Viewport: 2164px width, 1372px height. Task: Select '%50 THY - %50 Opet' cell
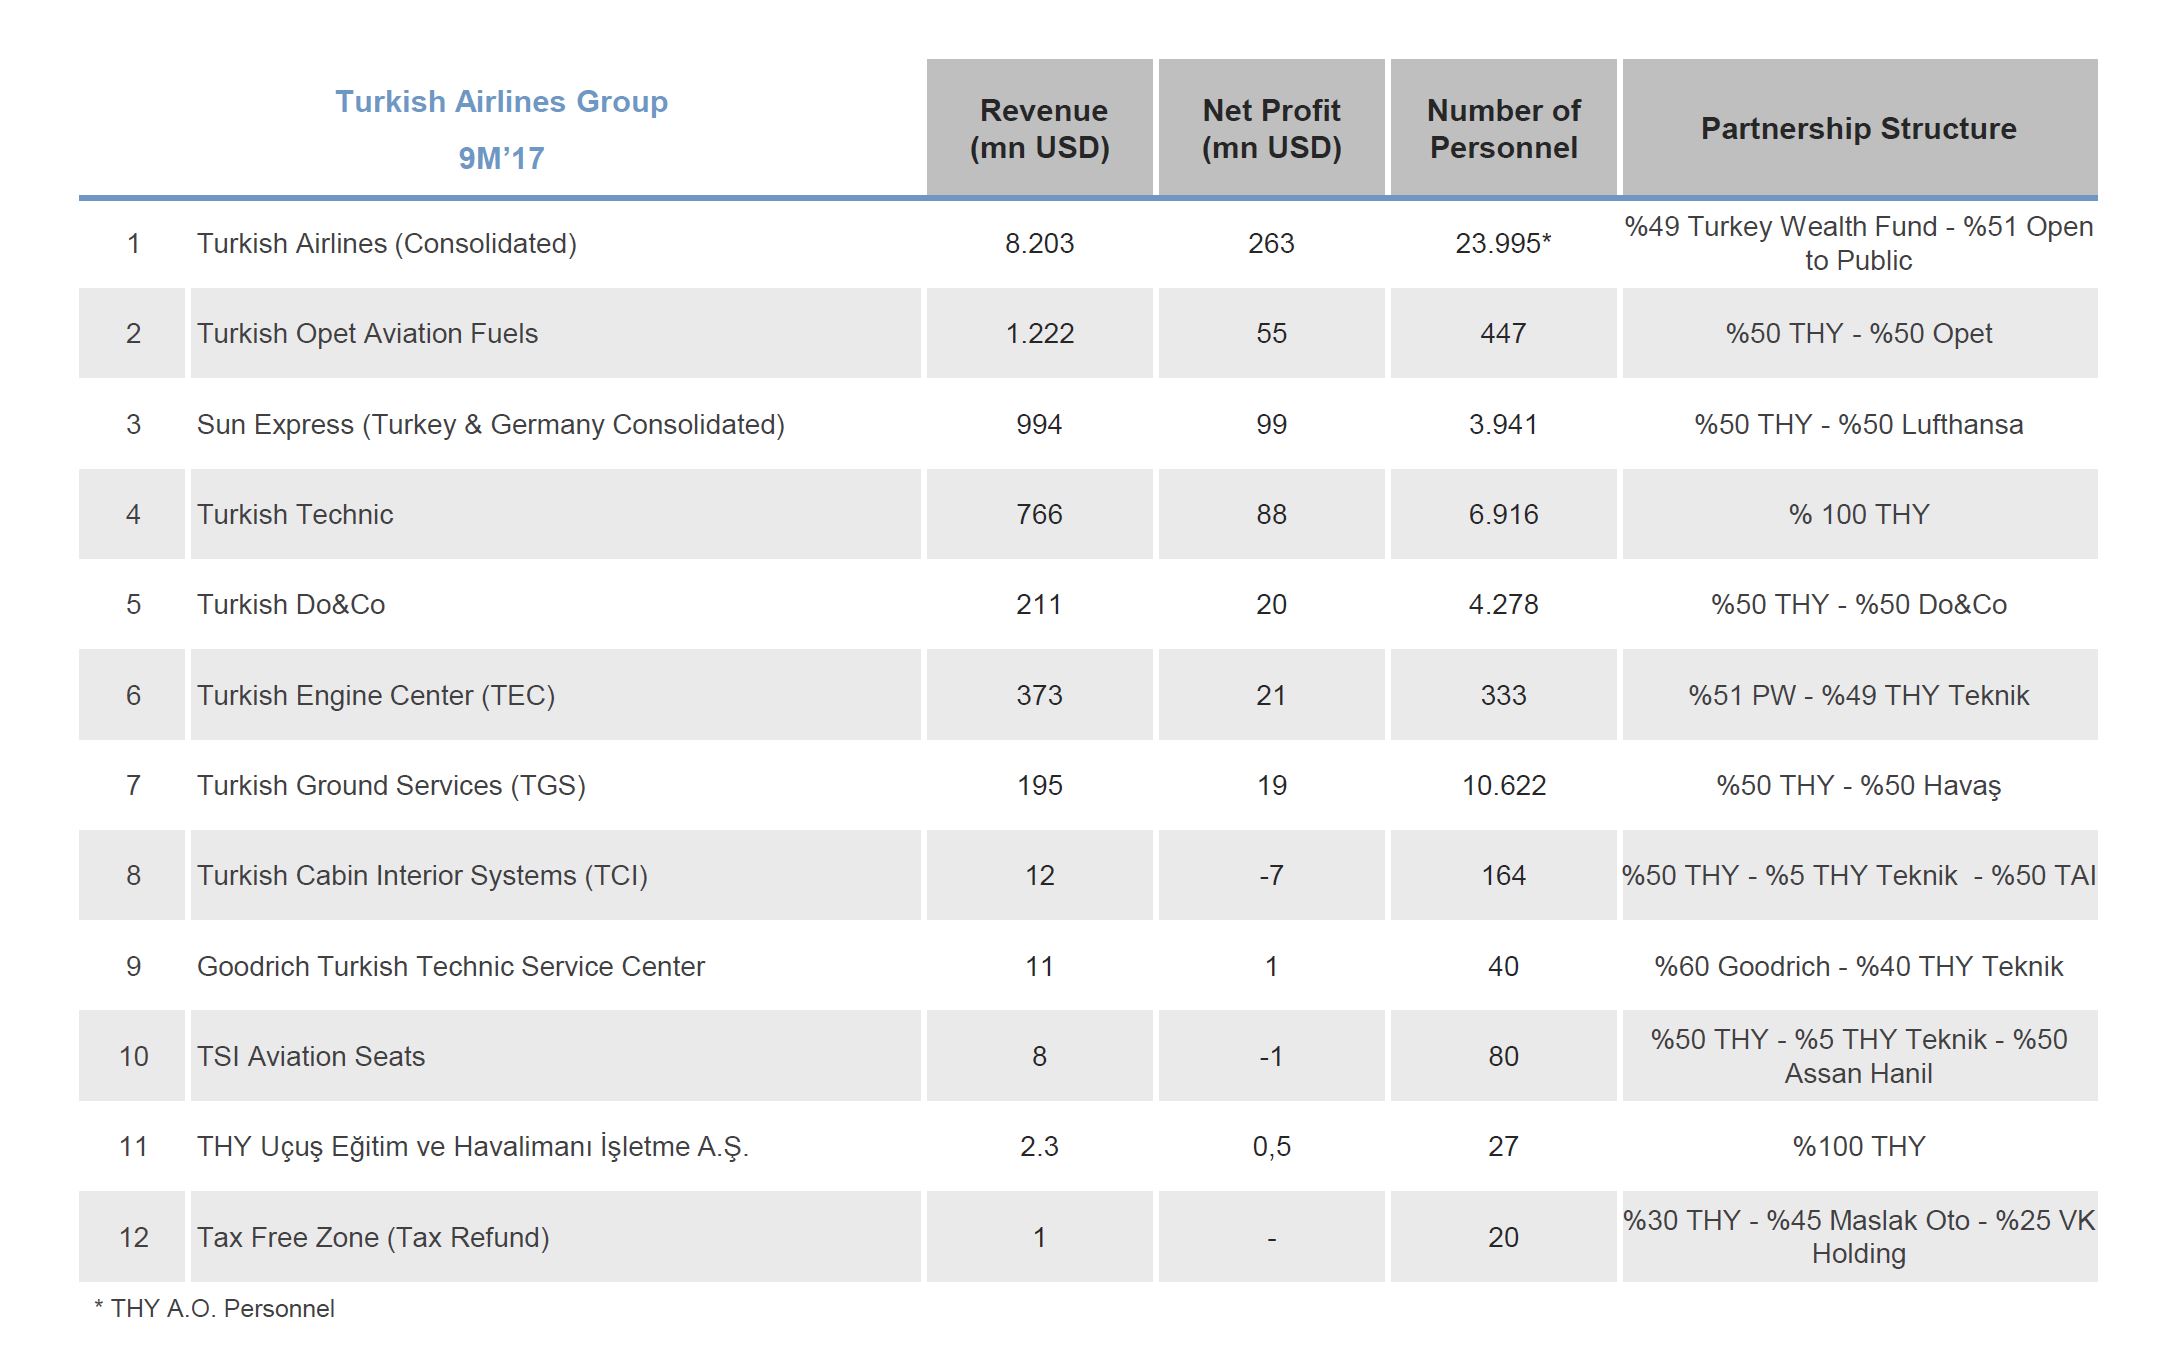click(x=1860, y=334)
